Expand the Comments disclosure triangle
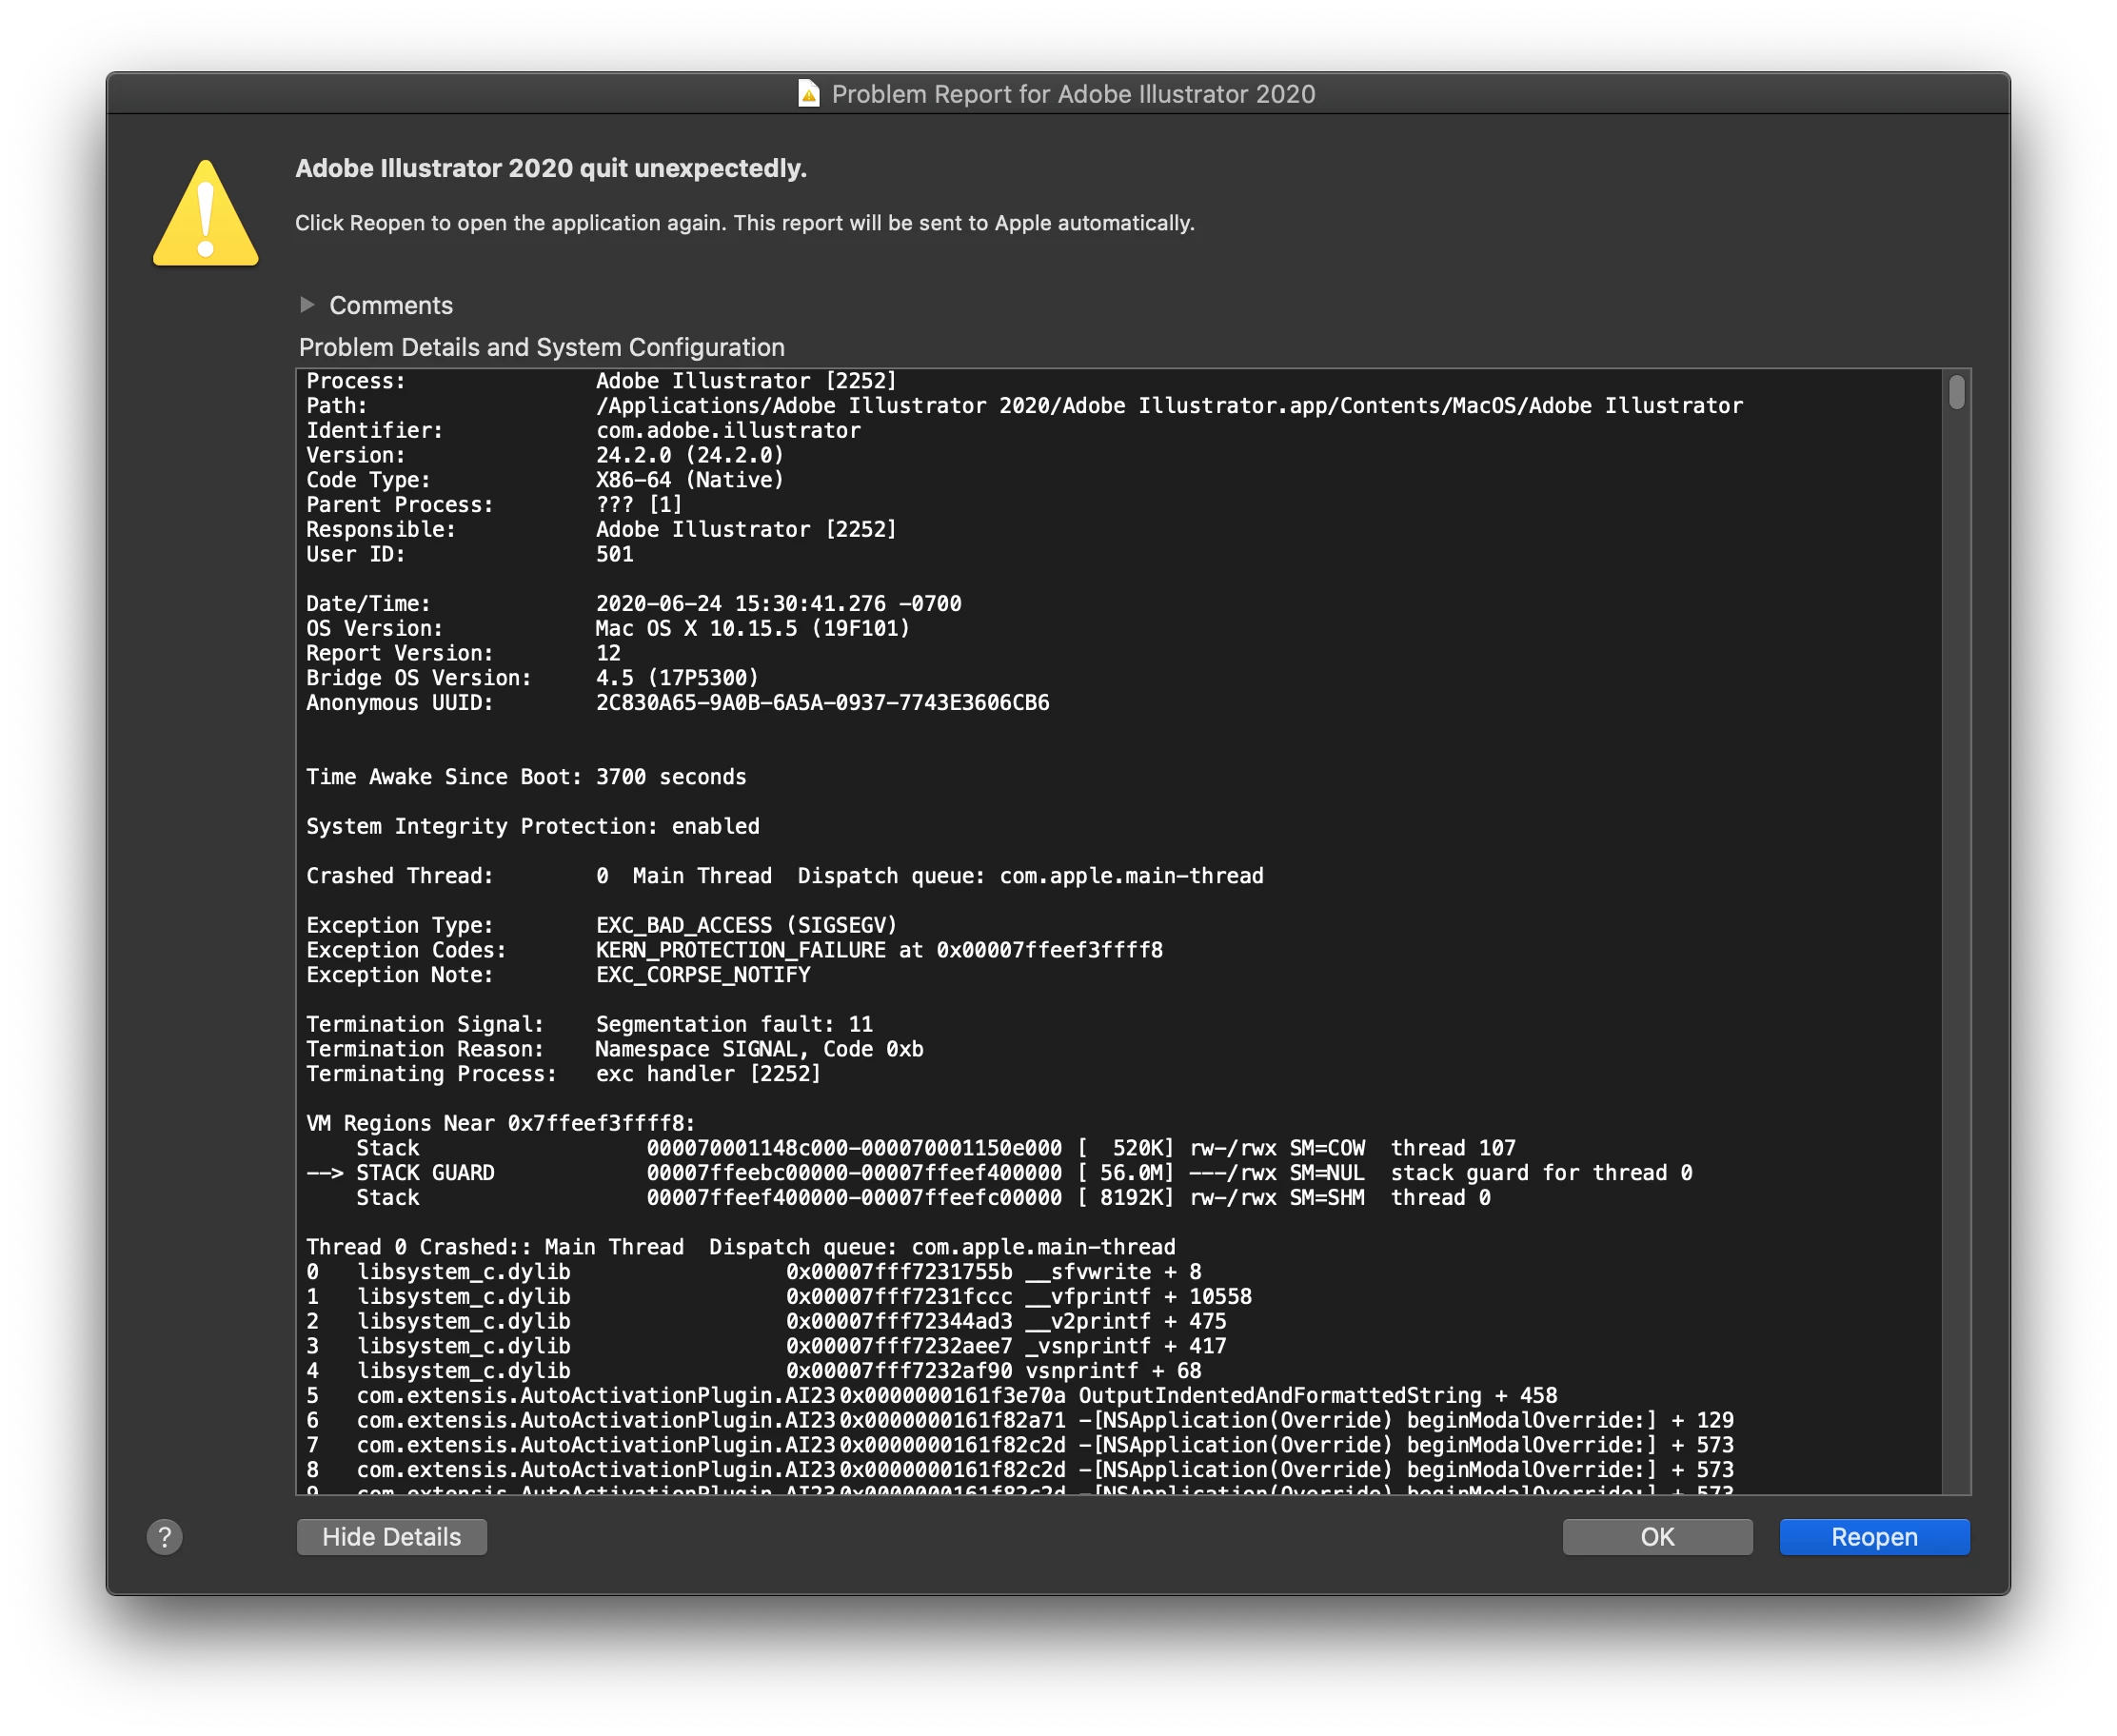This screenshot has height=1736, width=2117. [308, 304]
